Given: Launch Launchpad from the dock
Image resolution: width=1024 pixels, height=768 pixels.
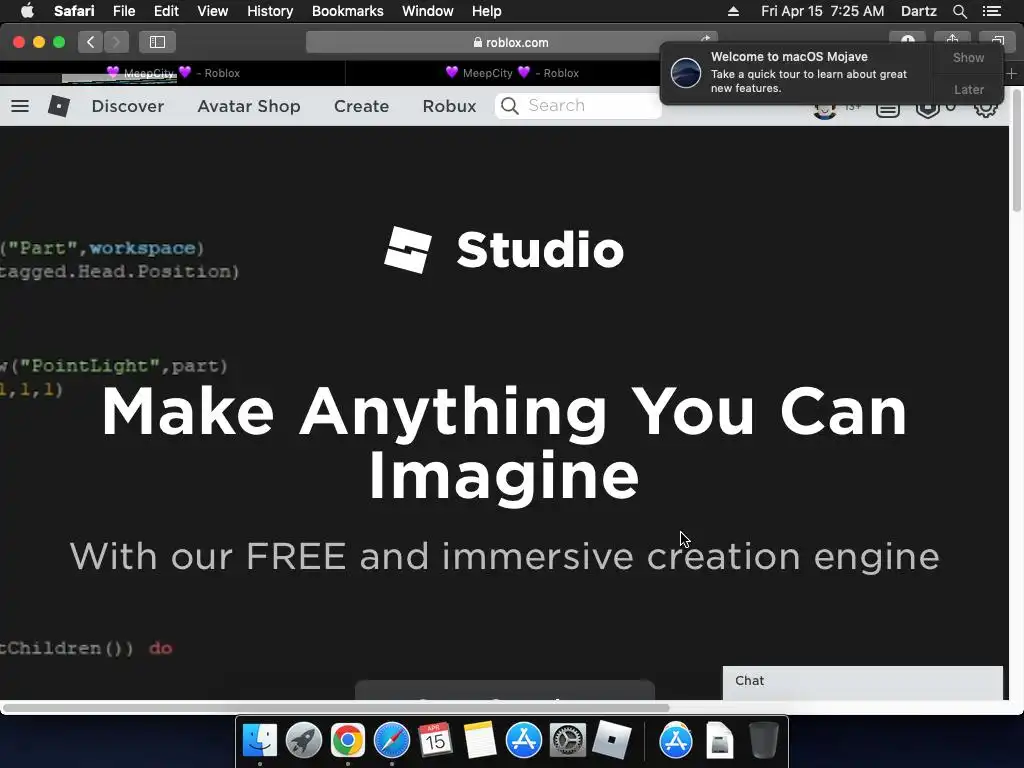Looking at the screenshot, I should [x=304, y=741].
